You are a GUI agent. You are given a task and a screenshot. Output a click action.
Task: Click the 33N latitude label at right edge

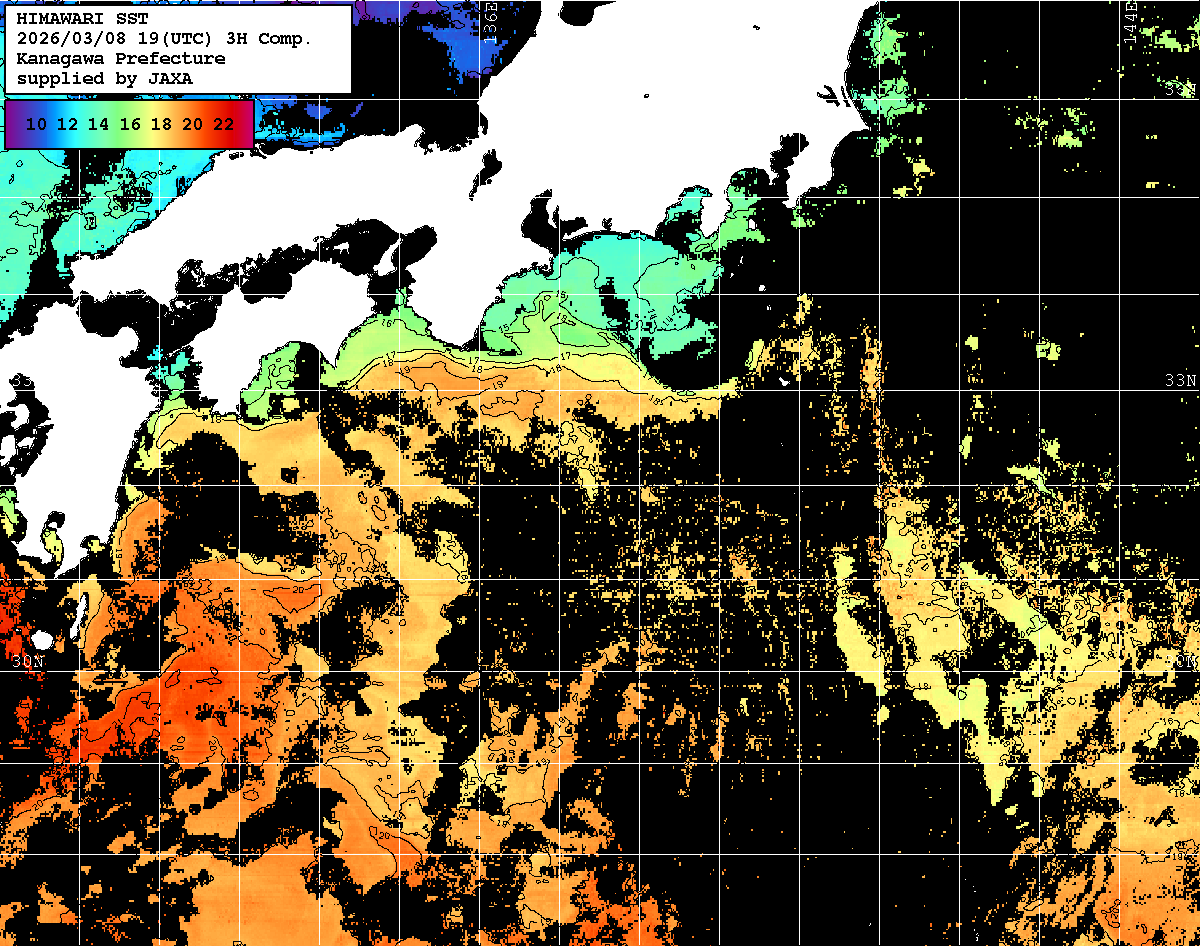pos(1180,381)
